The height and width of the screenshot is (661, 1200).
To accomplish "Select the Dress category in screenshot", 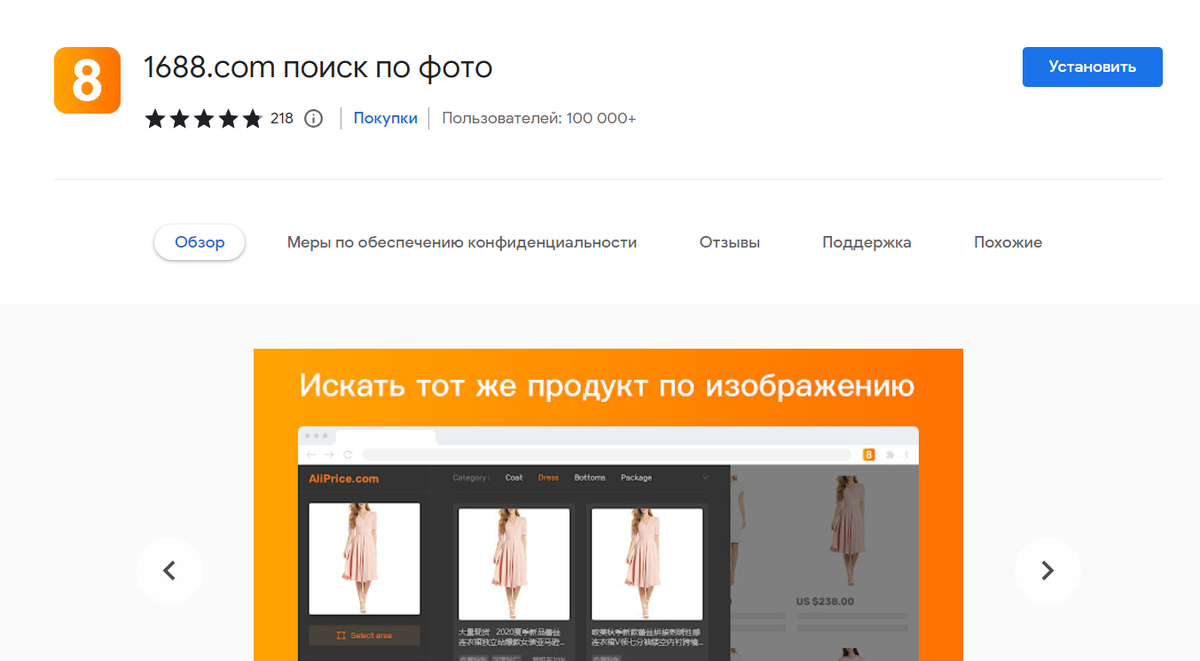I will point(548,478).
